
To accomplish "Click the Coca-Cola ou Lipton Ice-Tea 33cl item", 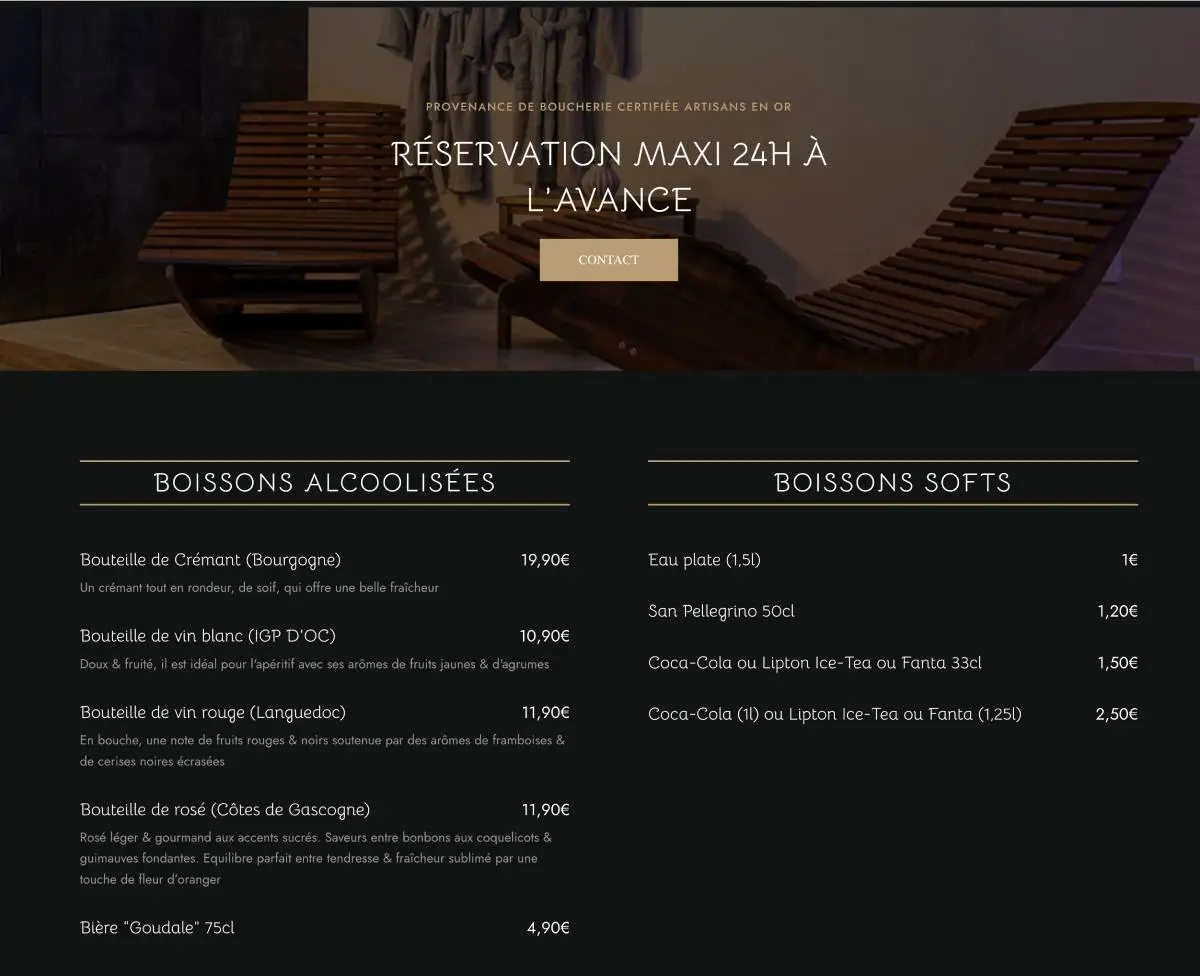I will click(815, 663).
